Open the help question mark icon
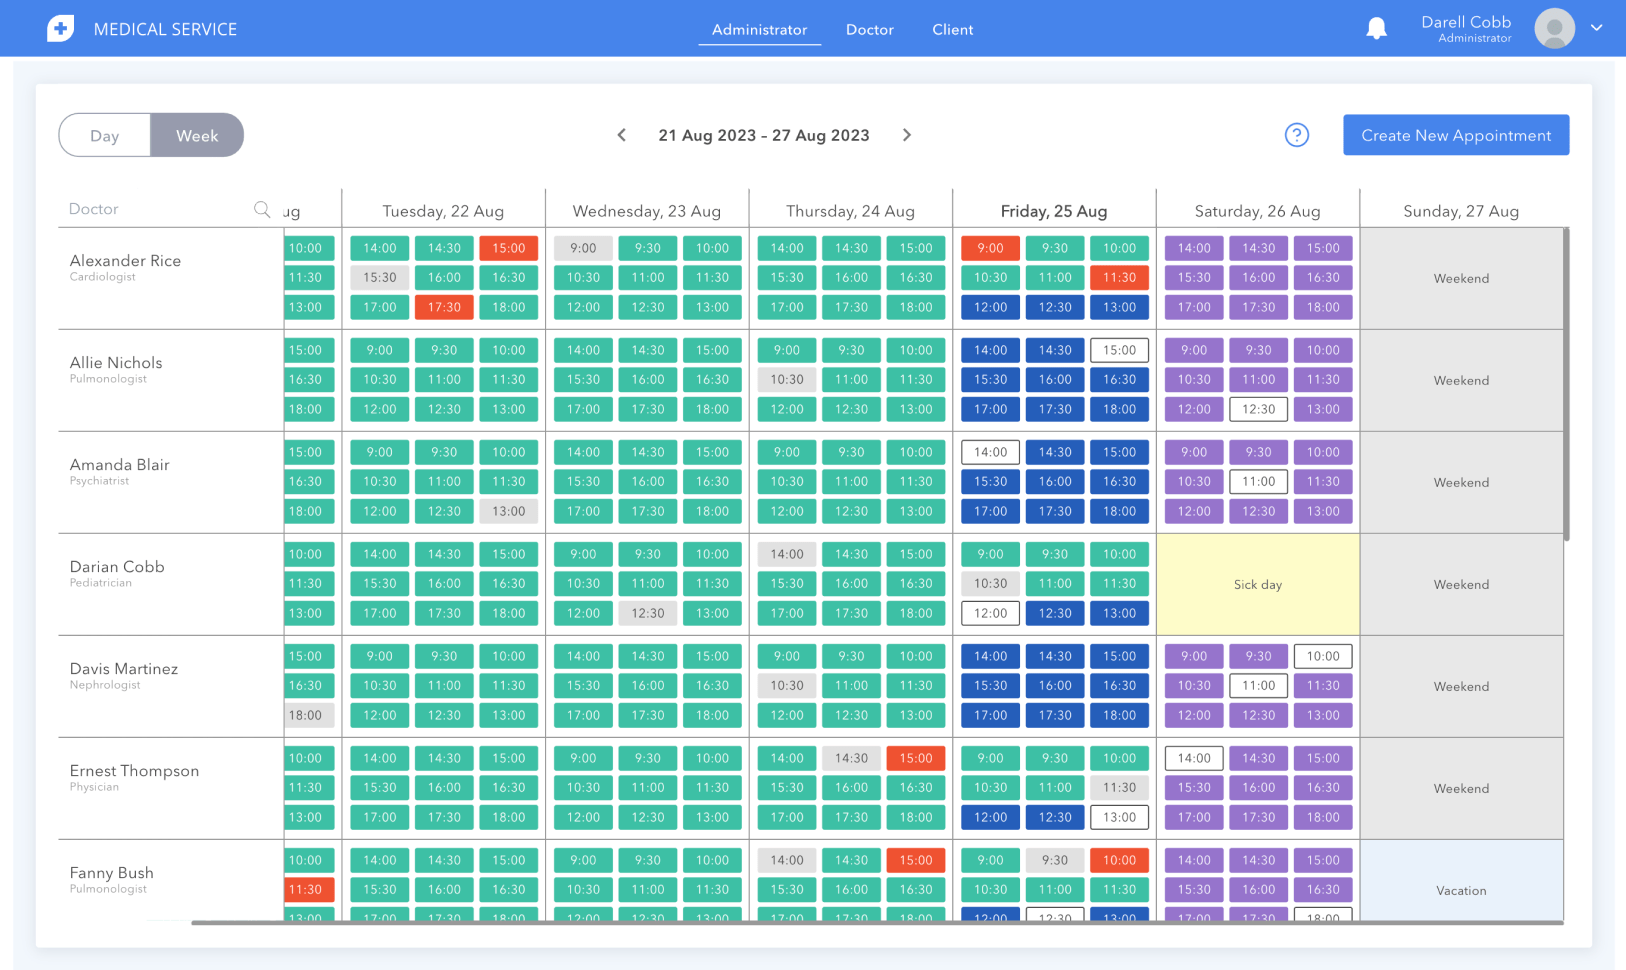The width and height of the screenshot is (1626, 970). (x=1296, y=135)
